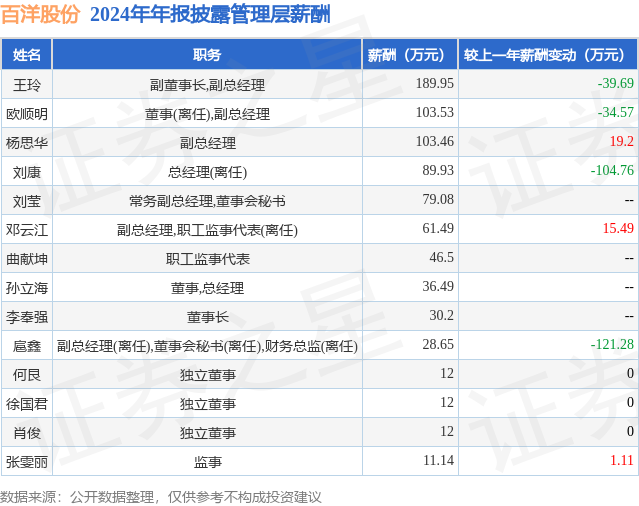Click the name cell 孙立海
Viewport: 639px width, 506px height.
click(x=26, y=288)
